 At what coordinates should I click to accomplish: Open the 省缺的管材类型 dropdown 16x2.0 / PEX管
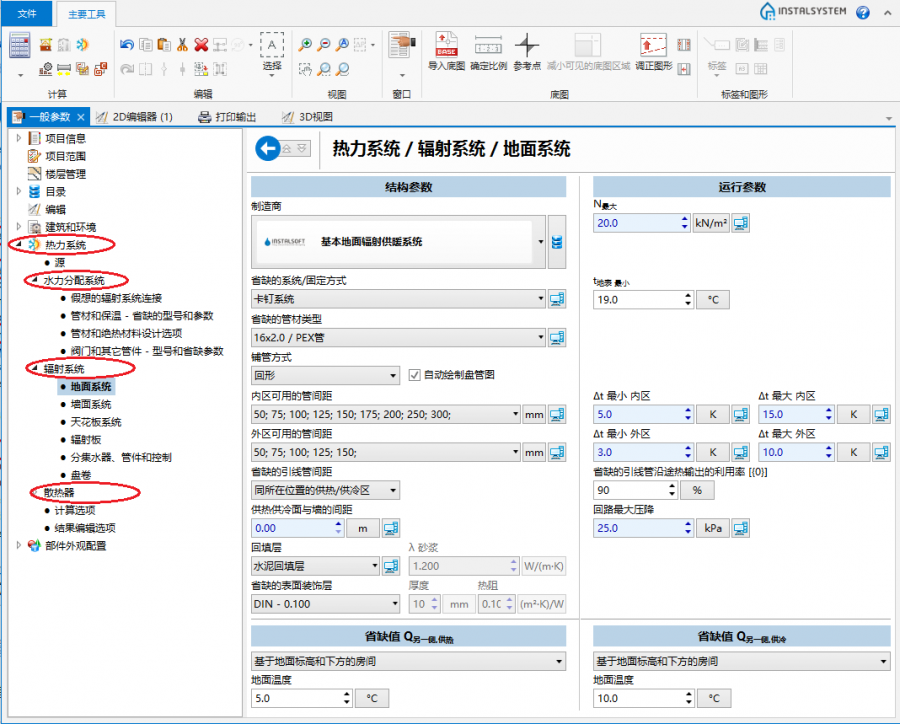[x=398, y=337]
